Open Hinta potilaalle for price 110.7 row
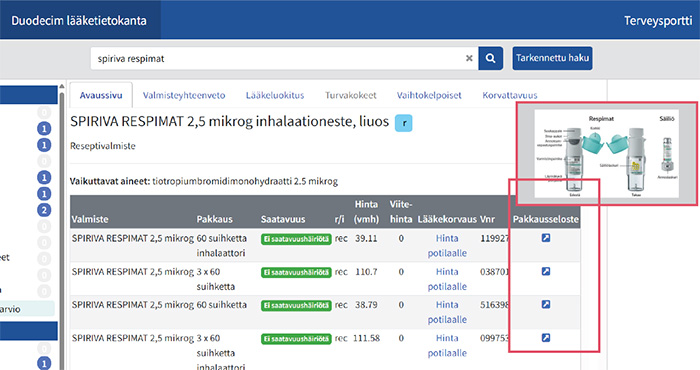Viewport: 700px width, 370px height. [x=447, y=279]
